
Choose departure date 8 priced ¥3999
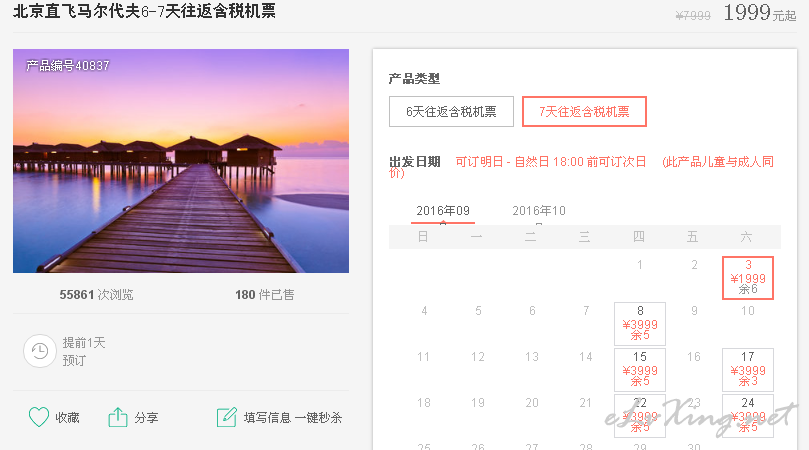[640, 324]
